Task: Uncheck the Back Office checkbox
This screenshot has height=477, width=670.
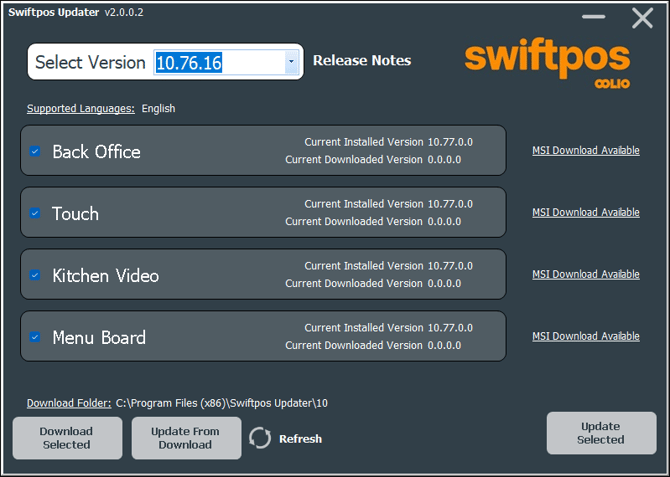Action: click(x=35, y=152)
